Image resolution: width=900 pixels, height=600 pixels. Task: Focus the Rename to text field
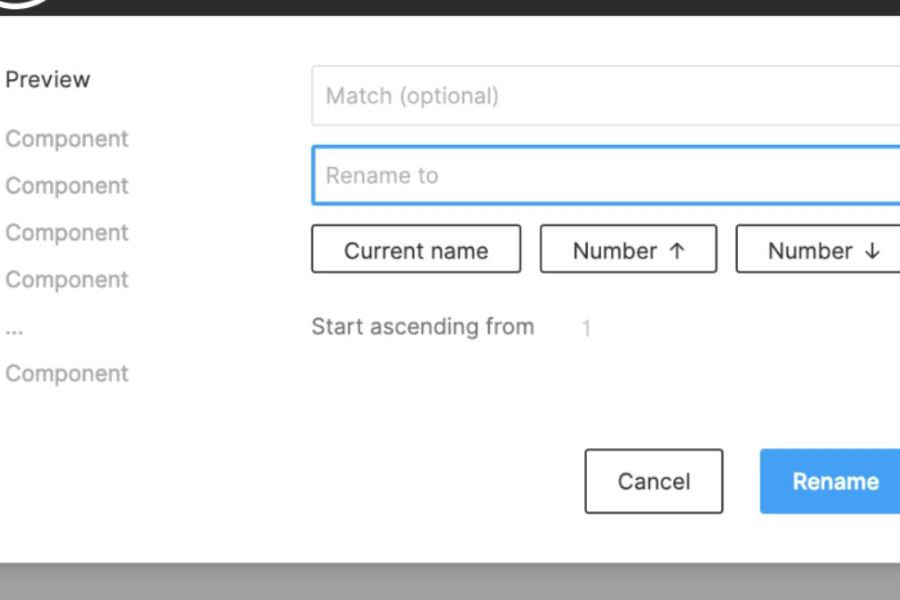(x=606, y=176)
